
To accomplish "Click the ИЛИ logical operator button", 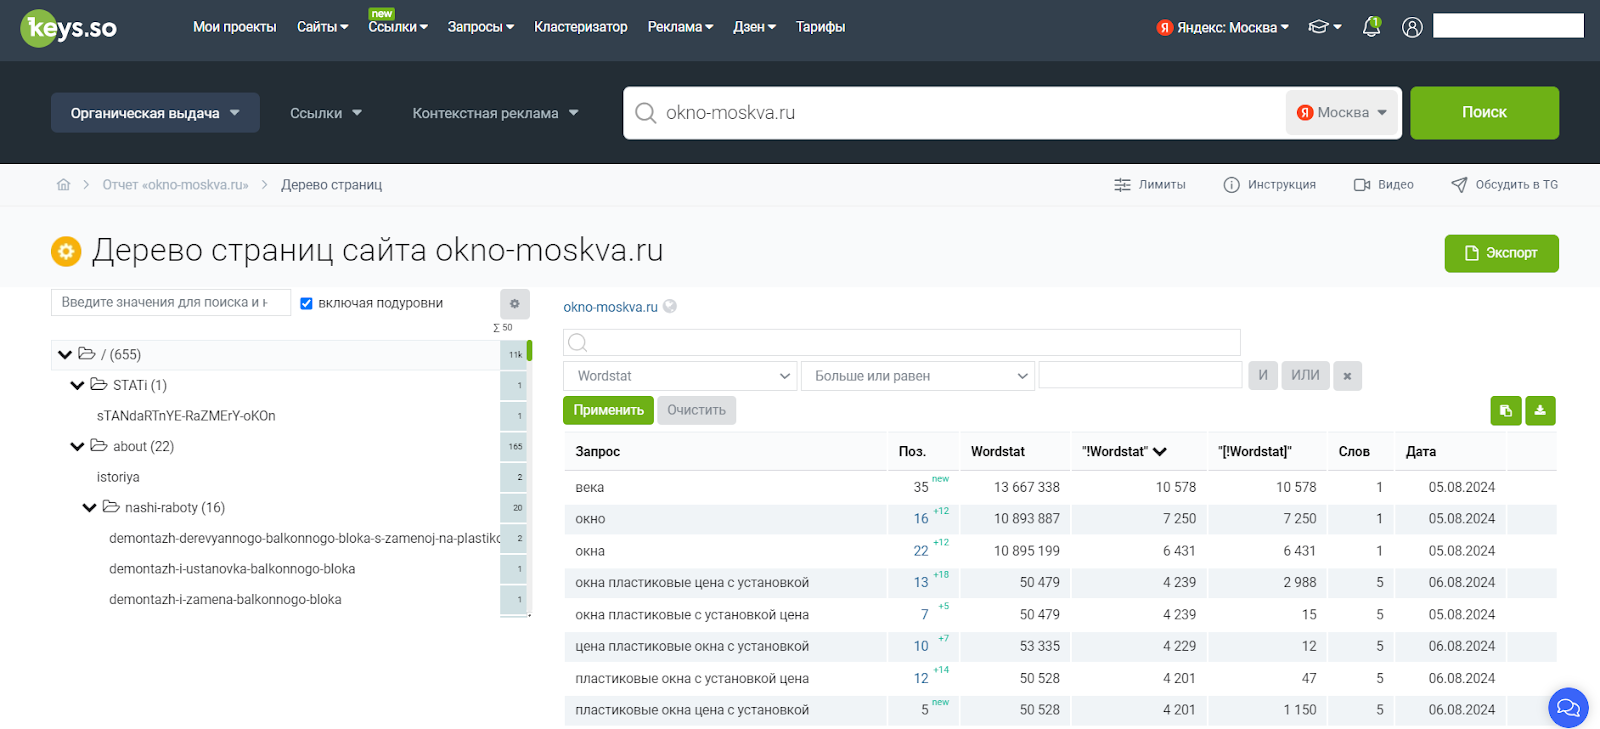I will tap(1305, 376).
